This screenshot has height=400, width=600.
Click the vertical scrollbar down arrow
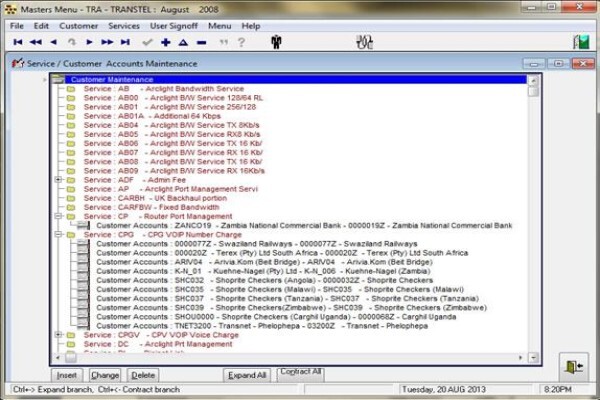coord(533,358)
